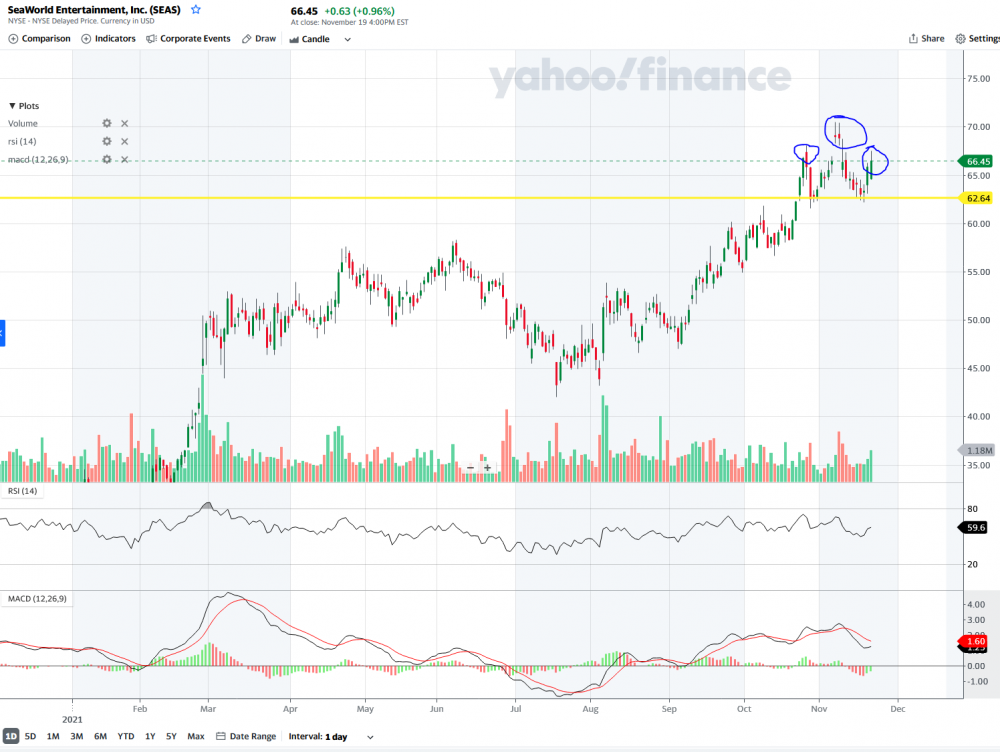
Task: Open the Comparison tool
Action: point(40,39)
